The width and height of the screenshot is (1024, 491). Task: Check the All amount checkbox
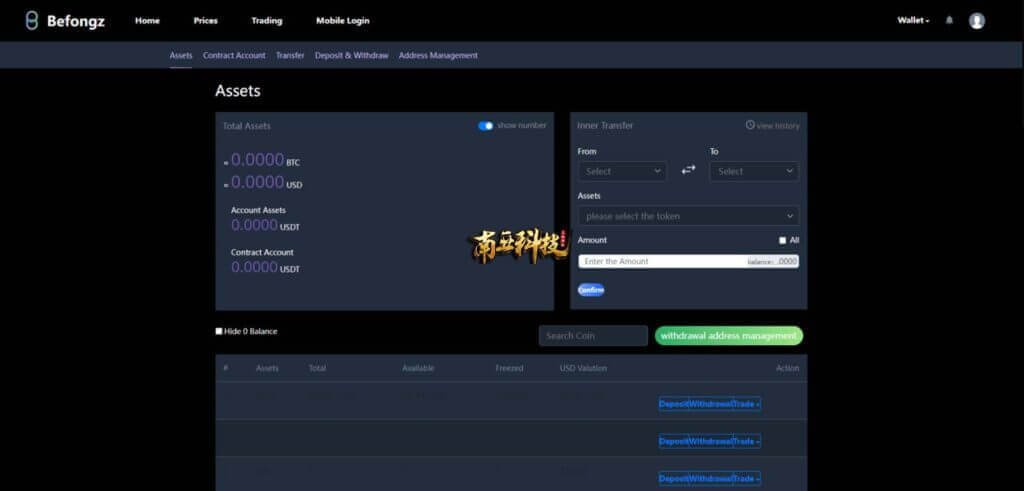783,240
